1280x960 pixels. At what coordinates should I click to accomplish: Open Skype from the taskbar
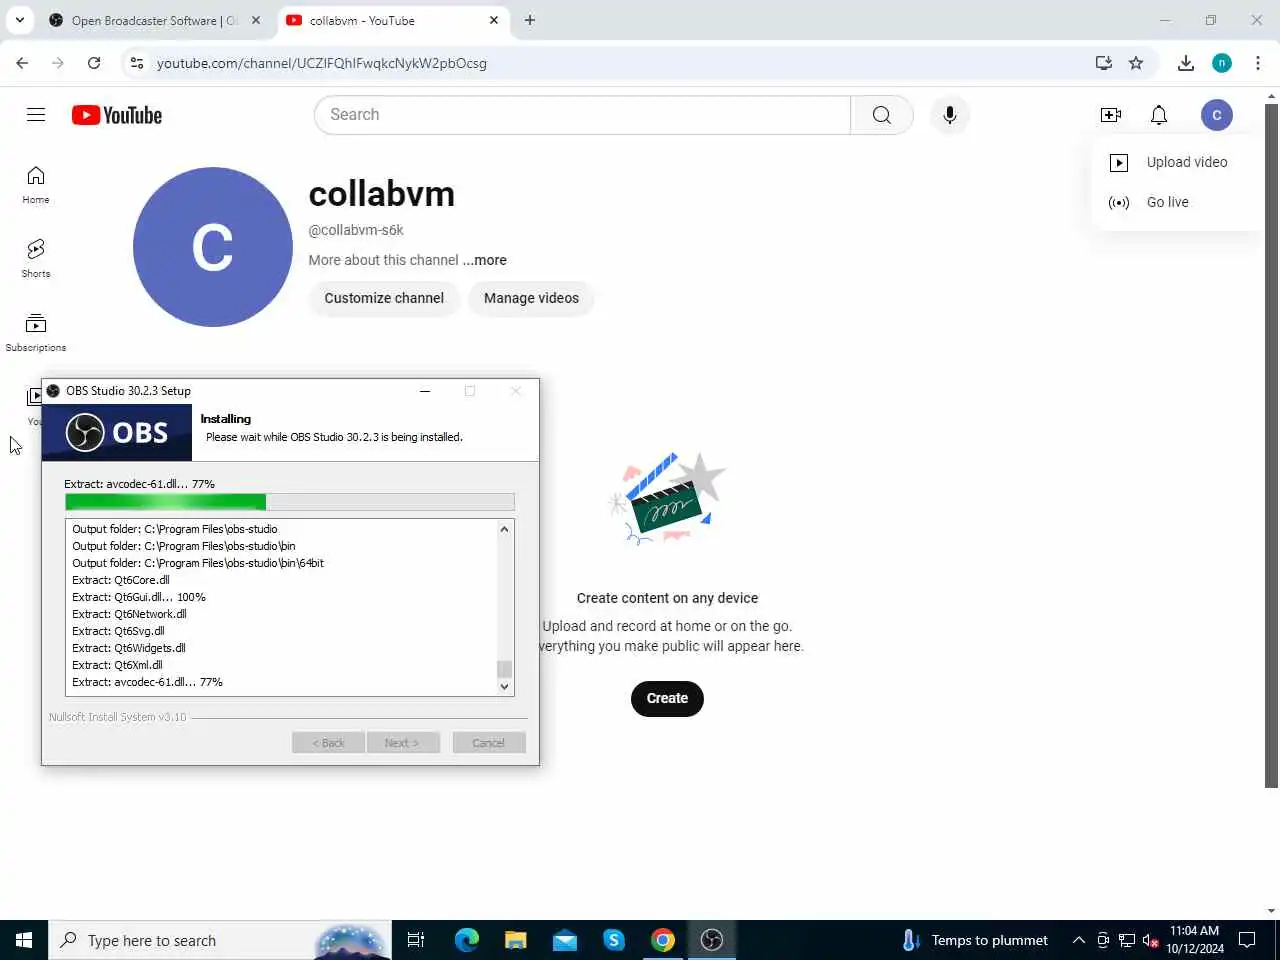click(x=614, y=940)
